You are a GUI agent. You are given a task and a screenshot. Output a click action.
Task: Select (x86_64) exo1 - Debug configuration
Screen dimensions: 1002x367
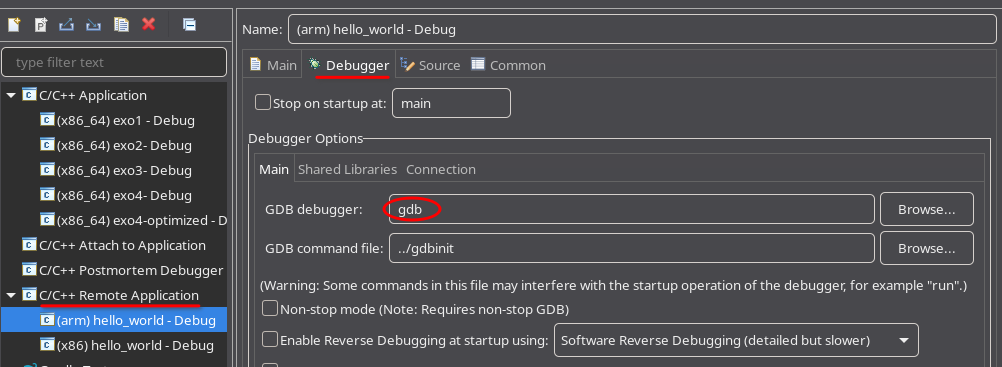click(125, 120)
